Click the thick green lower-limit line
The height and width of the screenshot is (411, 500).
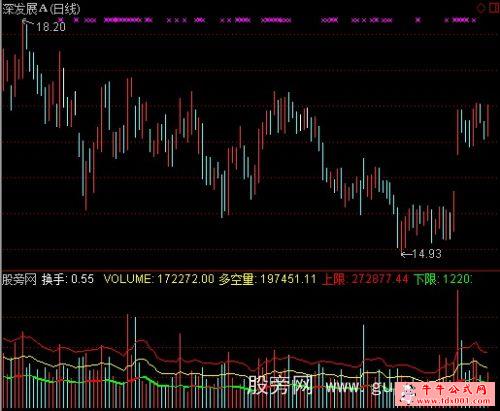[127, 383]
